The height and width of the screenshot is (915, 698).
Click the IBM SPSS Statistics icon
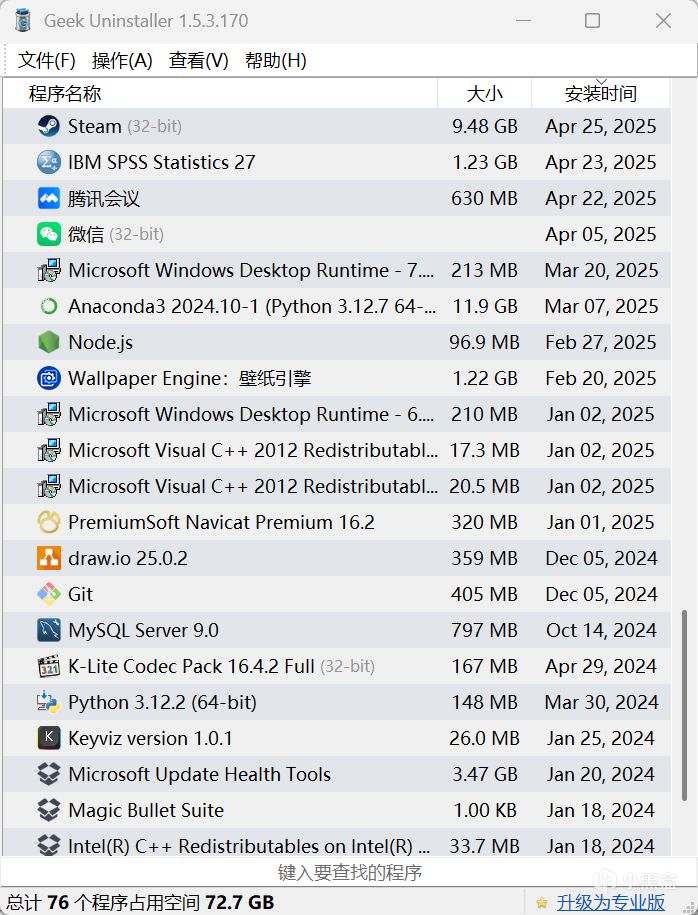tap(48, 162)
